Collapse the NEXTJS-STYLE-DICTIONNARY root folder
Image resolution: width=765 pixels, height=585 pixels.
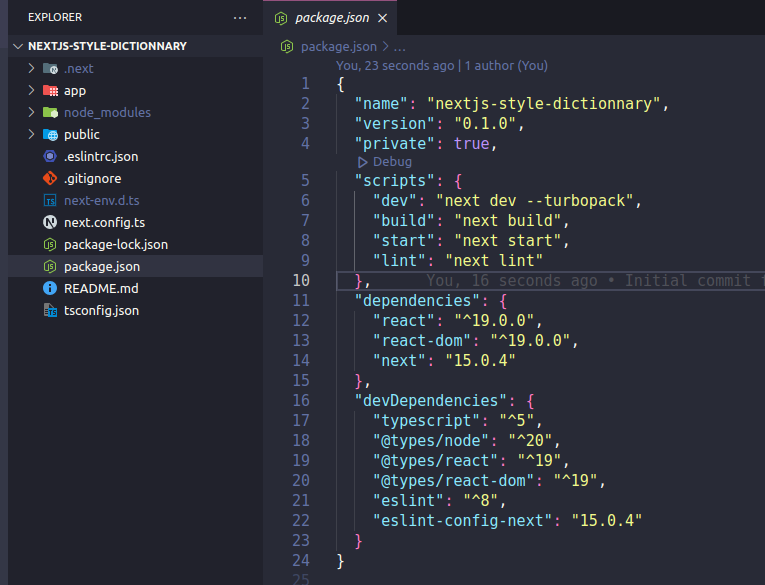click(18, 46)
